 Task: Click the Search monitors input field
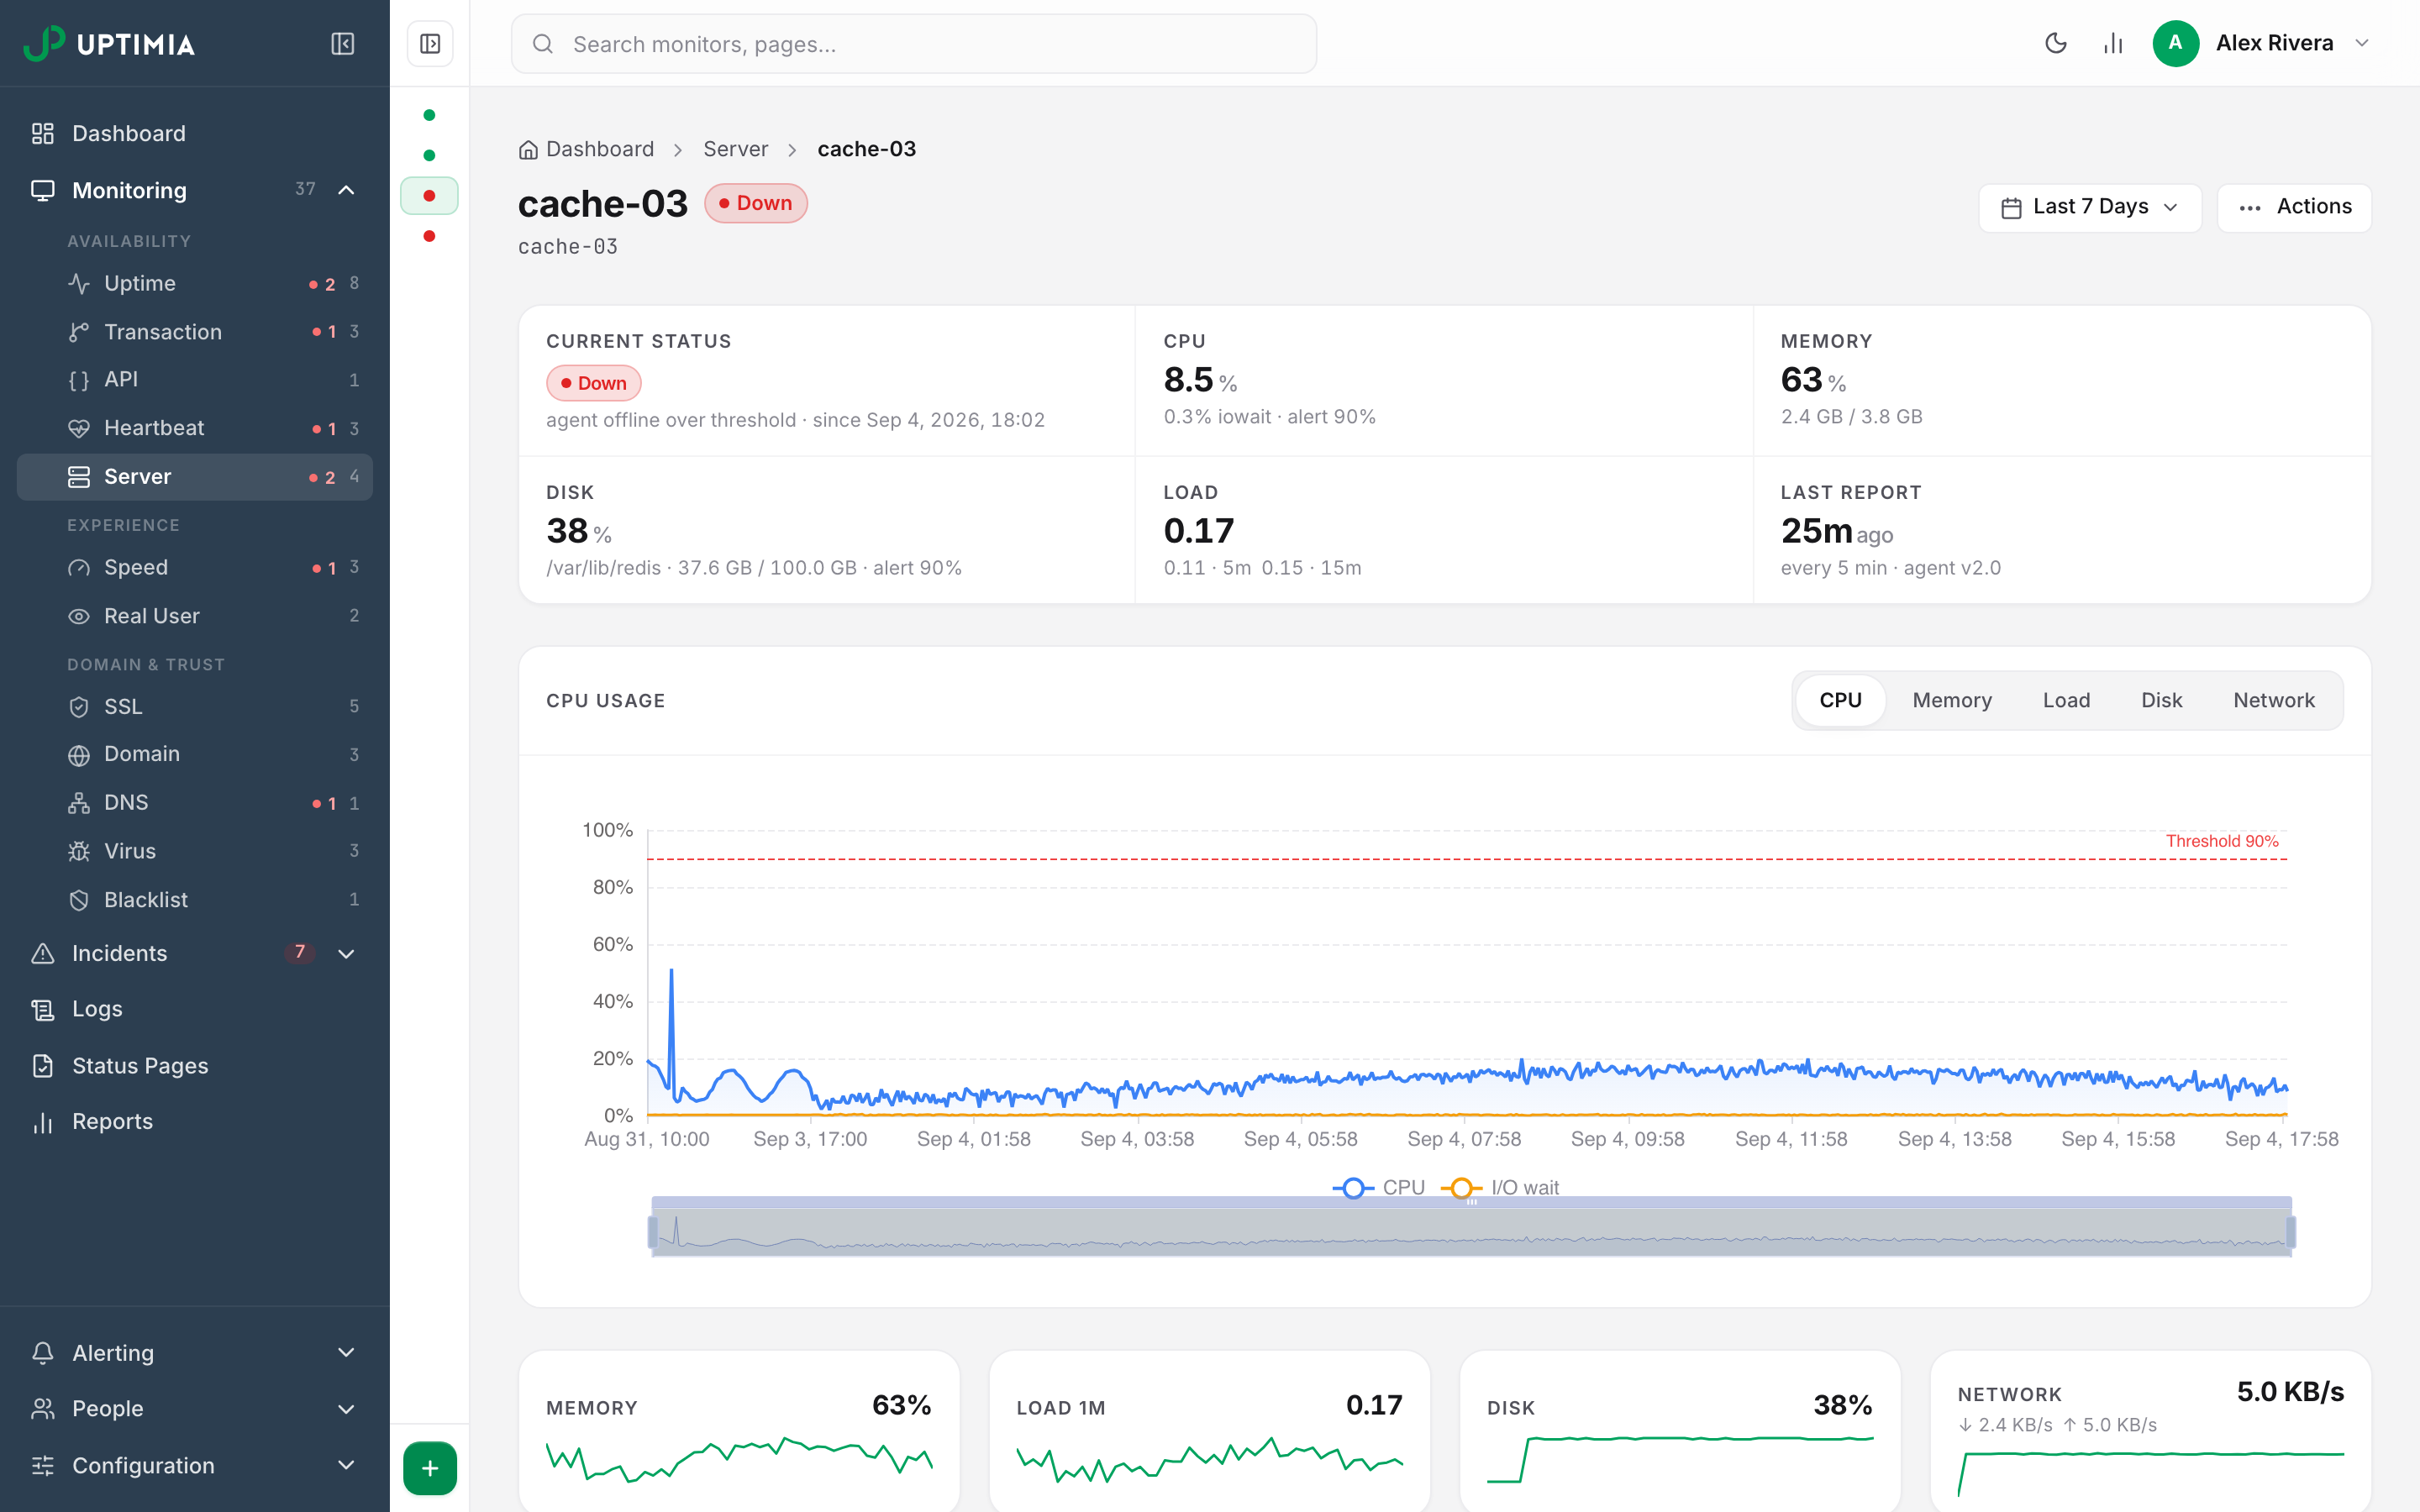pos(913,44)
